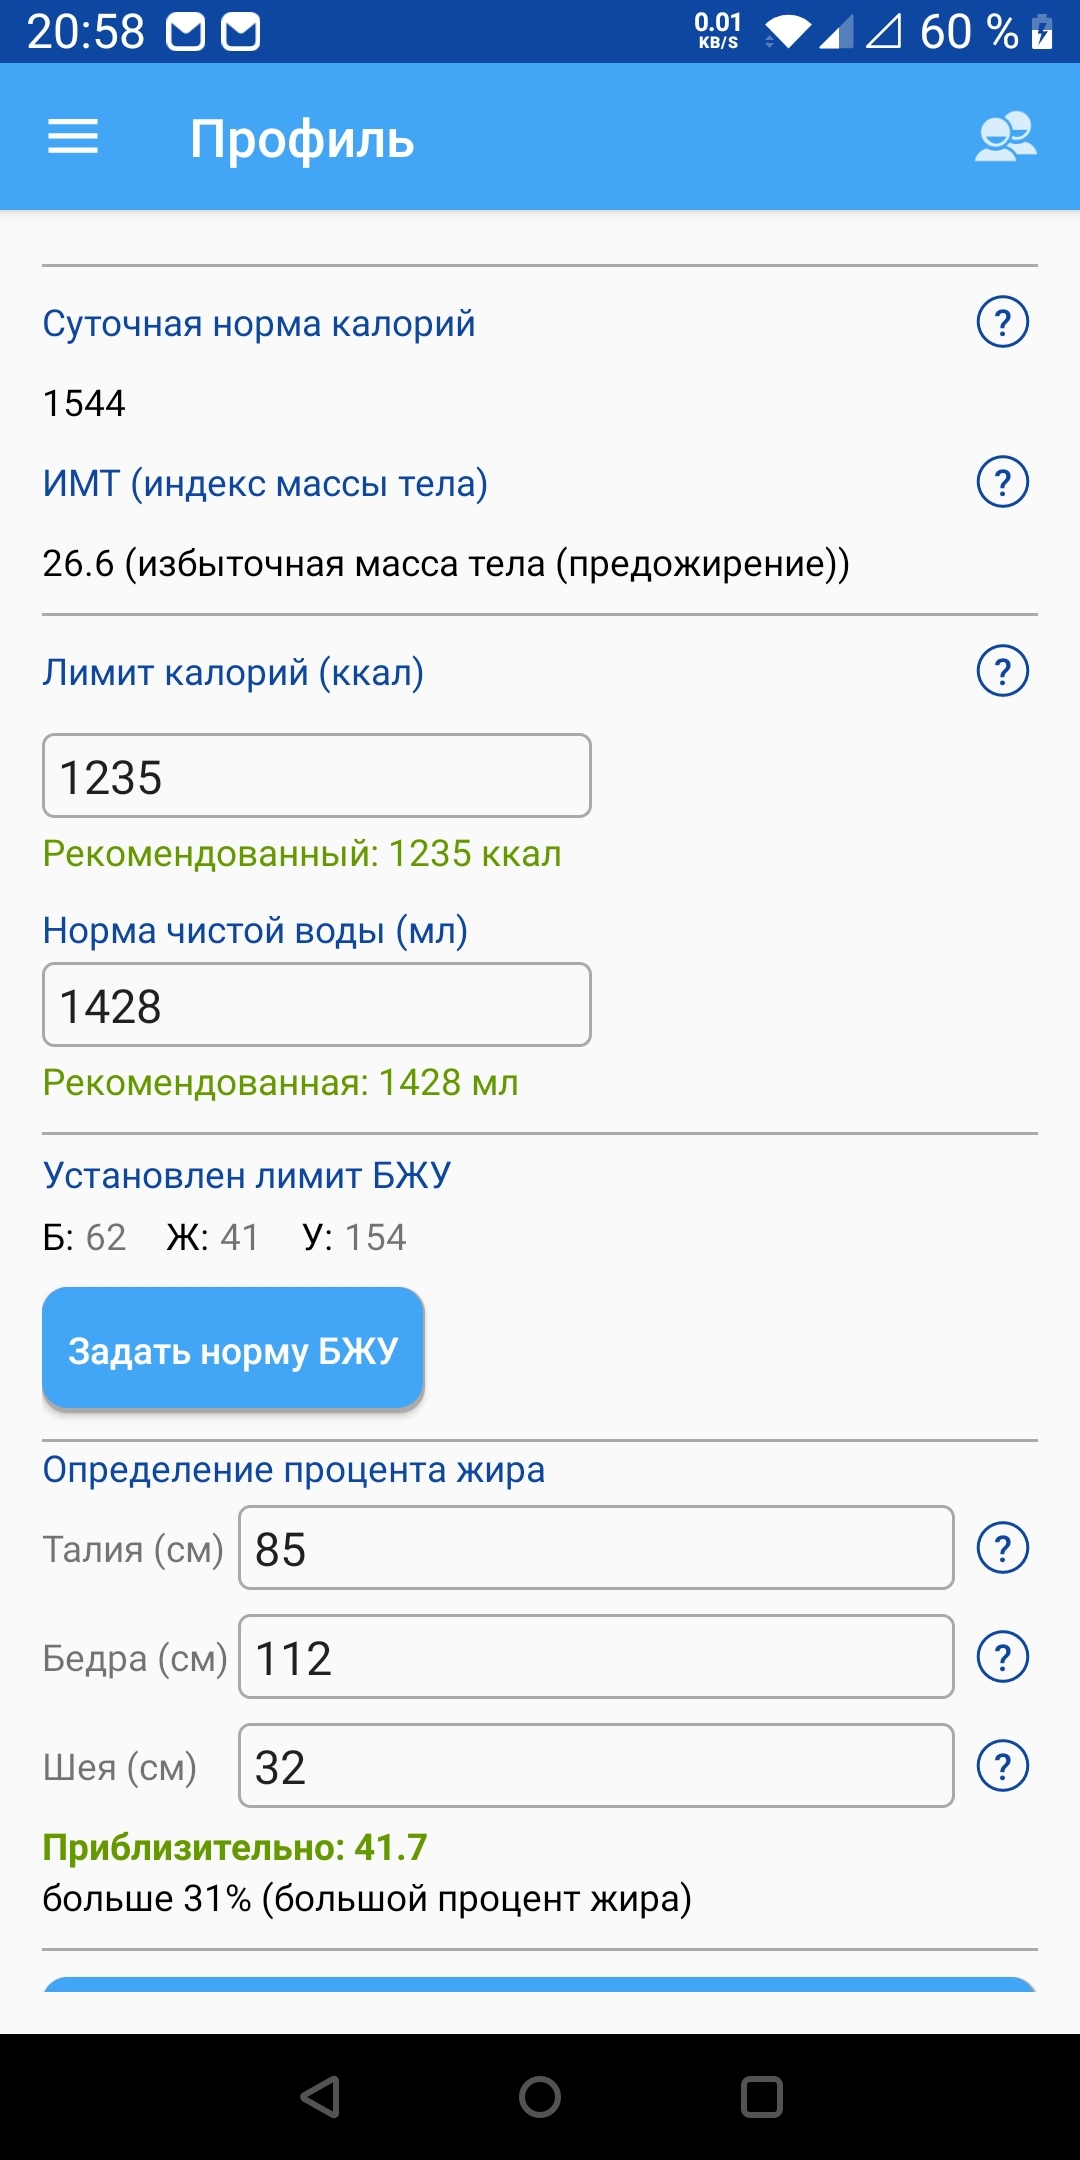Screen dimensions: 1080x2160
Task: Open help for hips measurement
Action: point(1002,1657)
